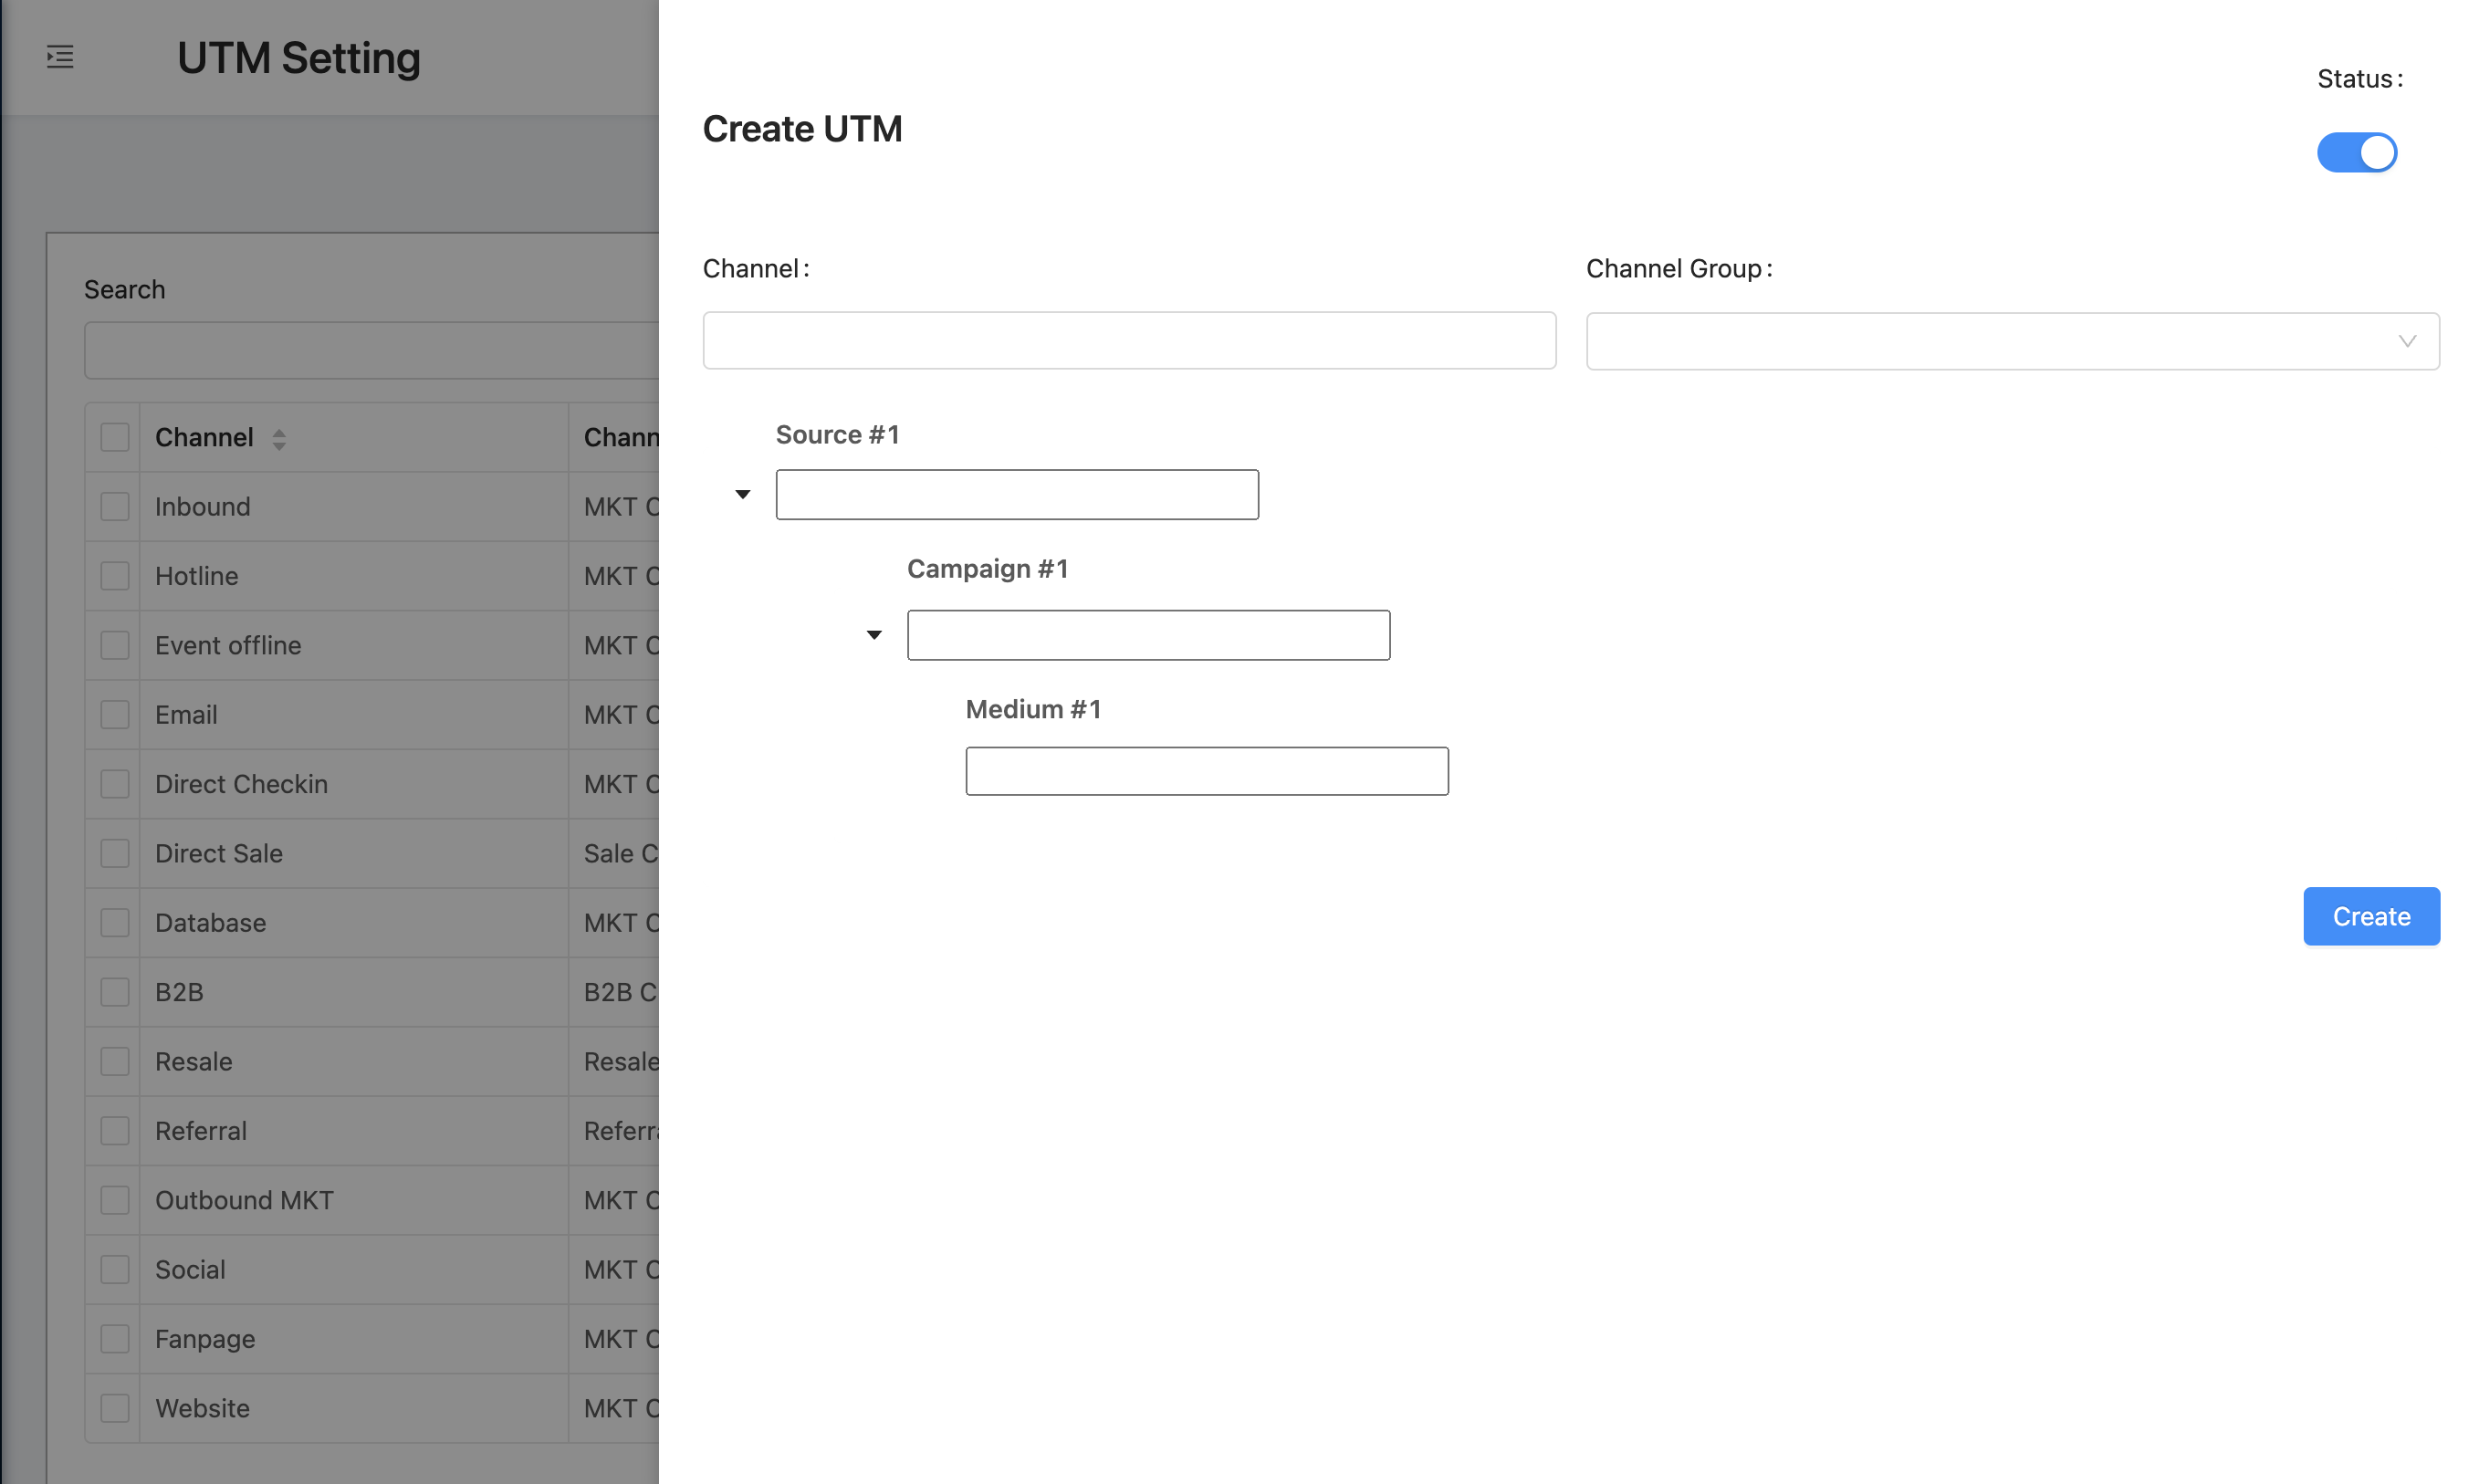Sort by Channel column arrows
The image size is (2479, 1484).
pyautogui.click(x=279, y=439)
